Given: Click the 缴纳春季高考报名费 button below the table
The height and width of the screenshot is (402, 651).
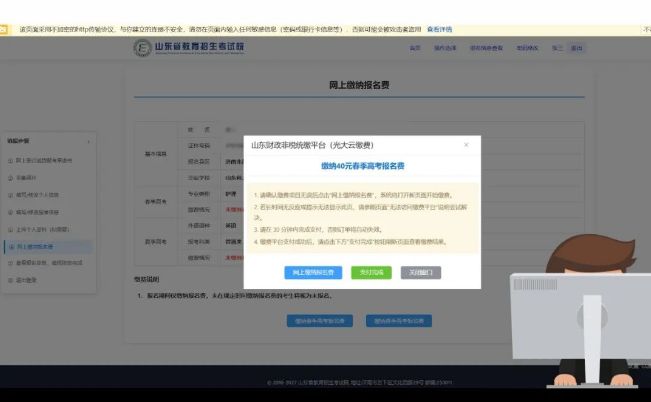Looking at the screenshot, I should coord(320,321).
